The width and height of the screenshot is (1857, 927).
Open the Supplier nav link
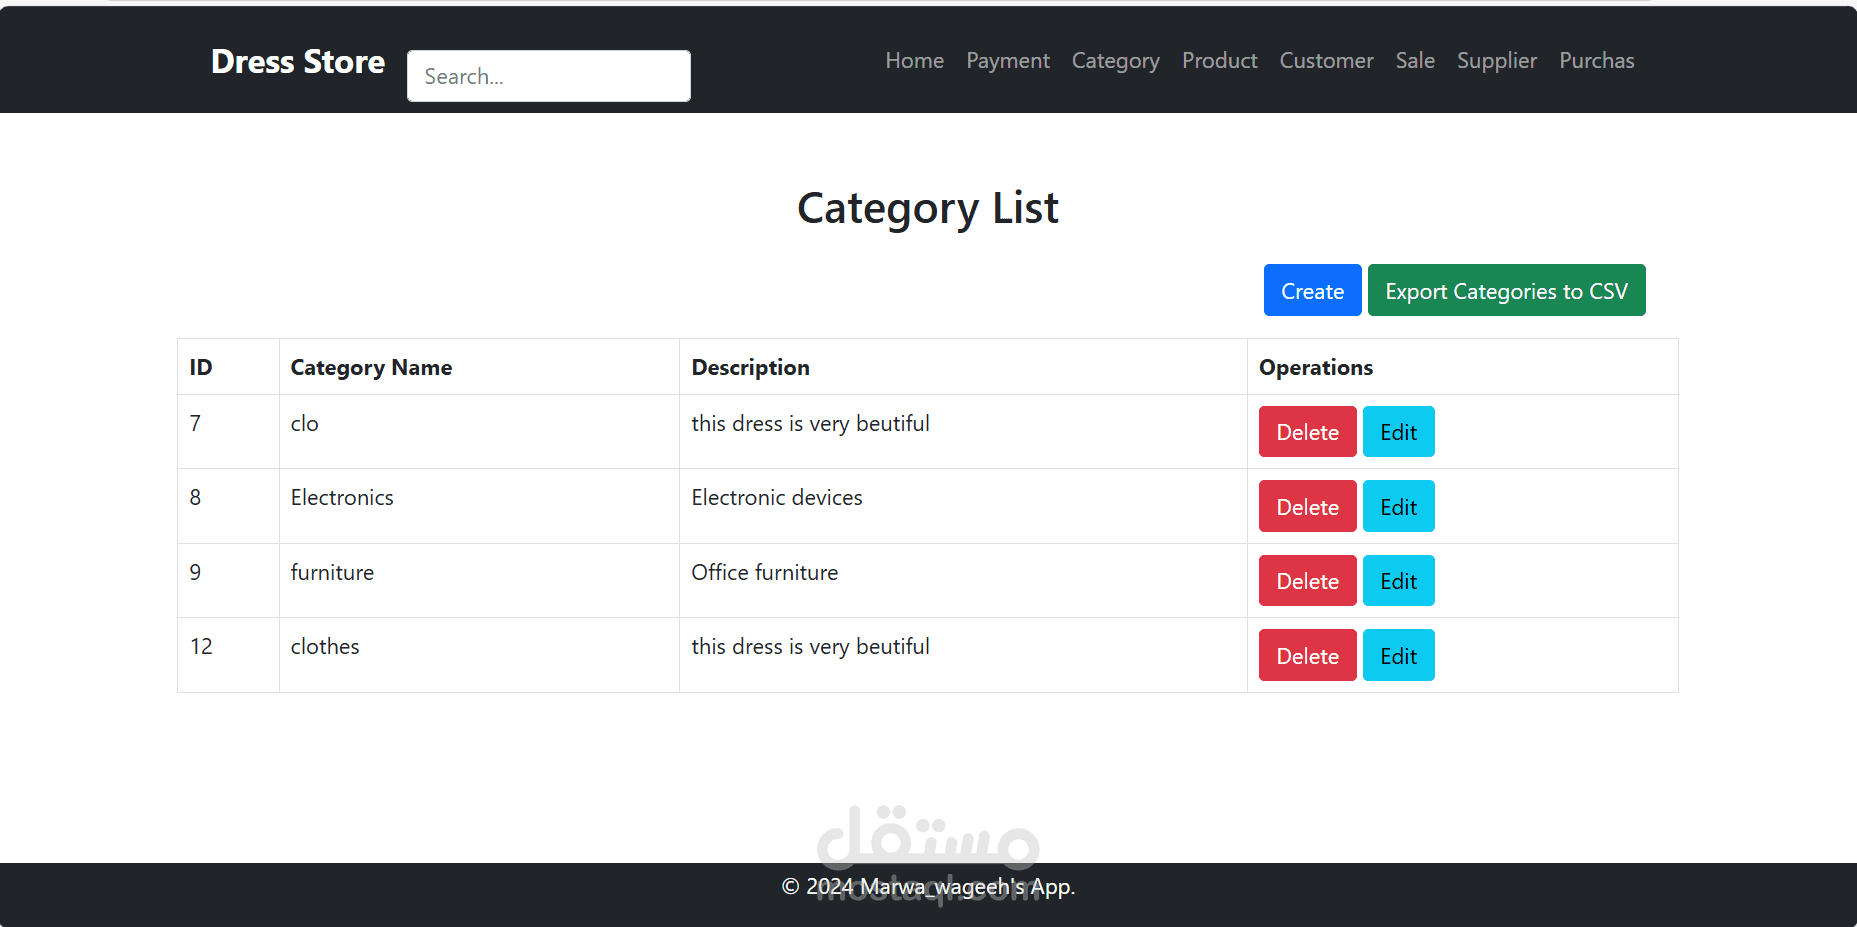tap(1496, 61)
